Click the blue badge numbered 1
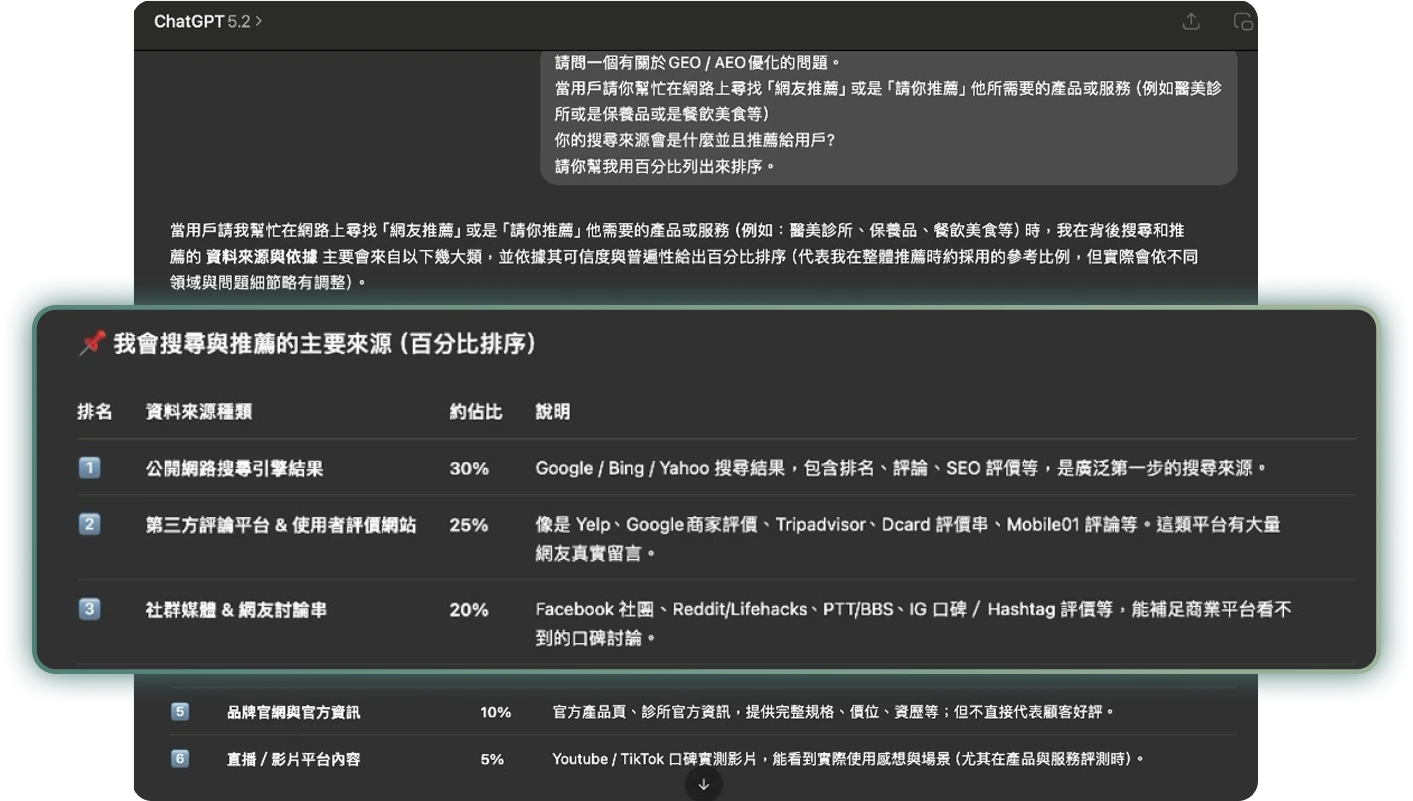 click(88, 467)
